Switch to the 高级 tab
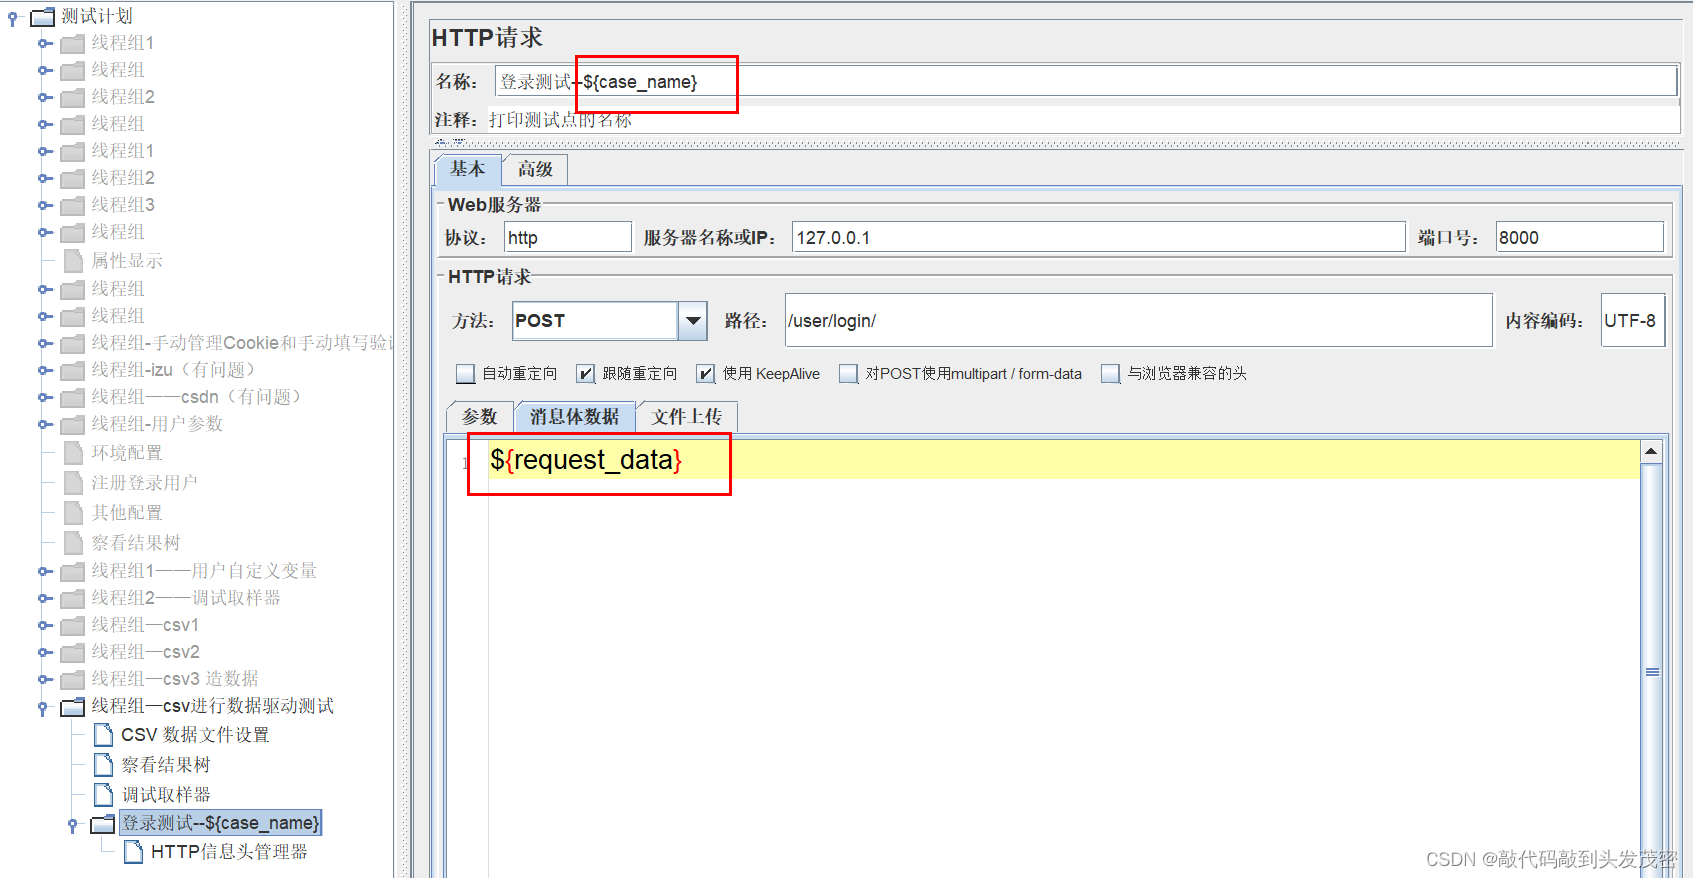 pyautogui.click(x=535, y=170)
